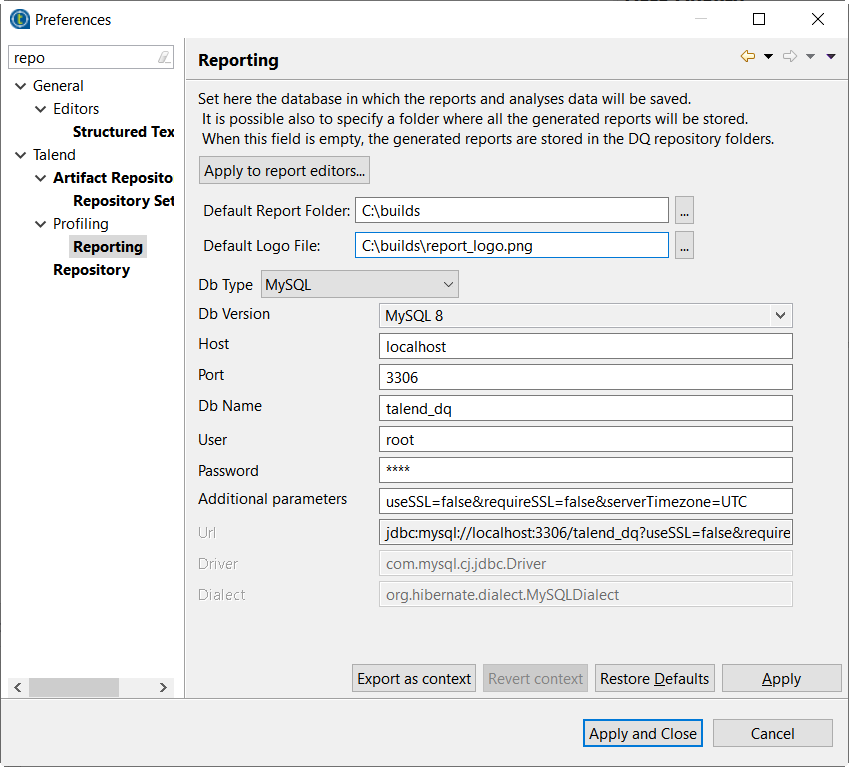Open the Db Version combo box
The width and height of the screenshot is (849, 767).
click(588, 316)
